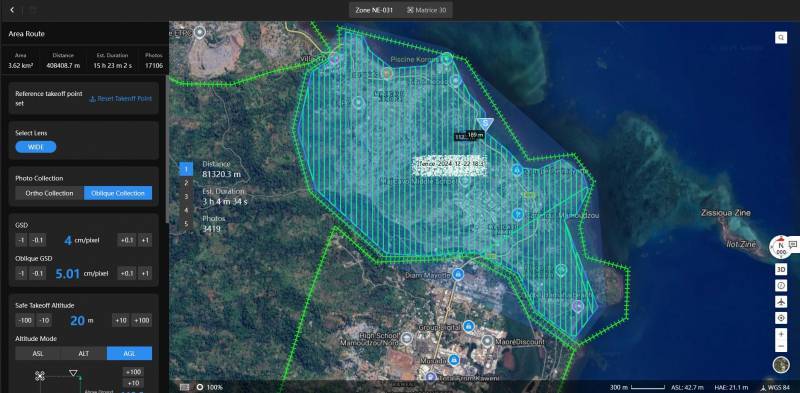The width and height of the screenshot is (800, 393).
Task: Select Ortho Collection mode
Action: pyautogui.click(x=49, y=193)
